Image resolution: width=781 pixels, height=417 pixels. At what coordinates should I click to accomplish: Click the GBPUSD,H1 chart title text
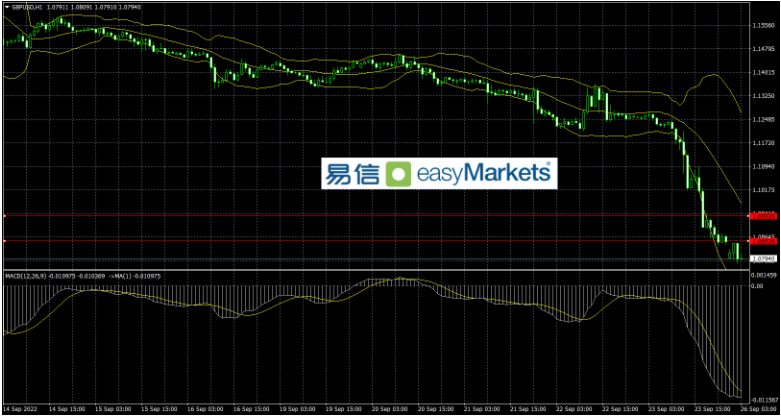tap(26, 7)
